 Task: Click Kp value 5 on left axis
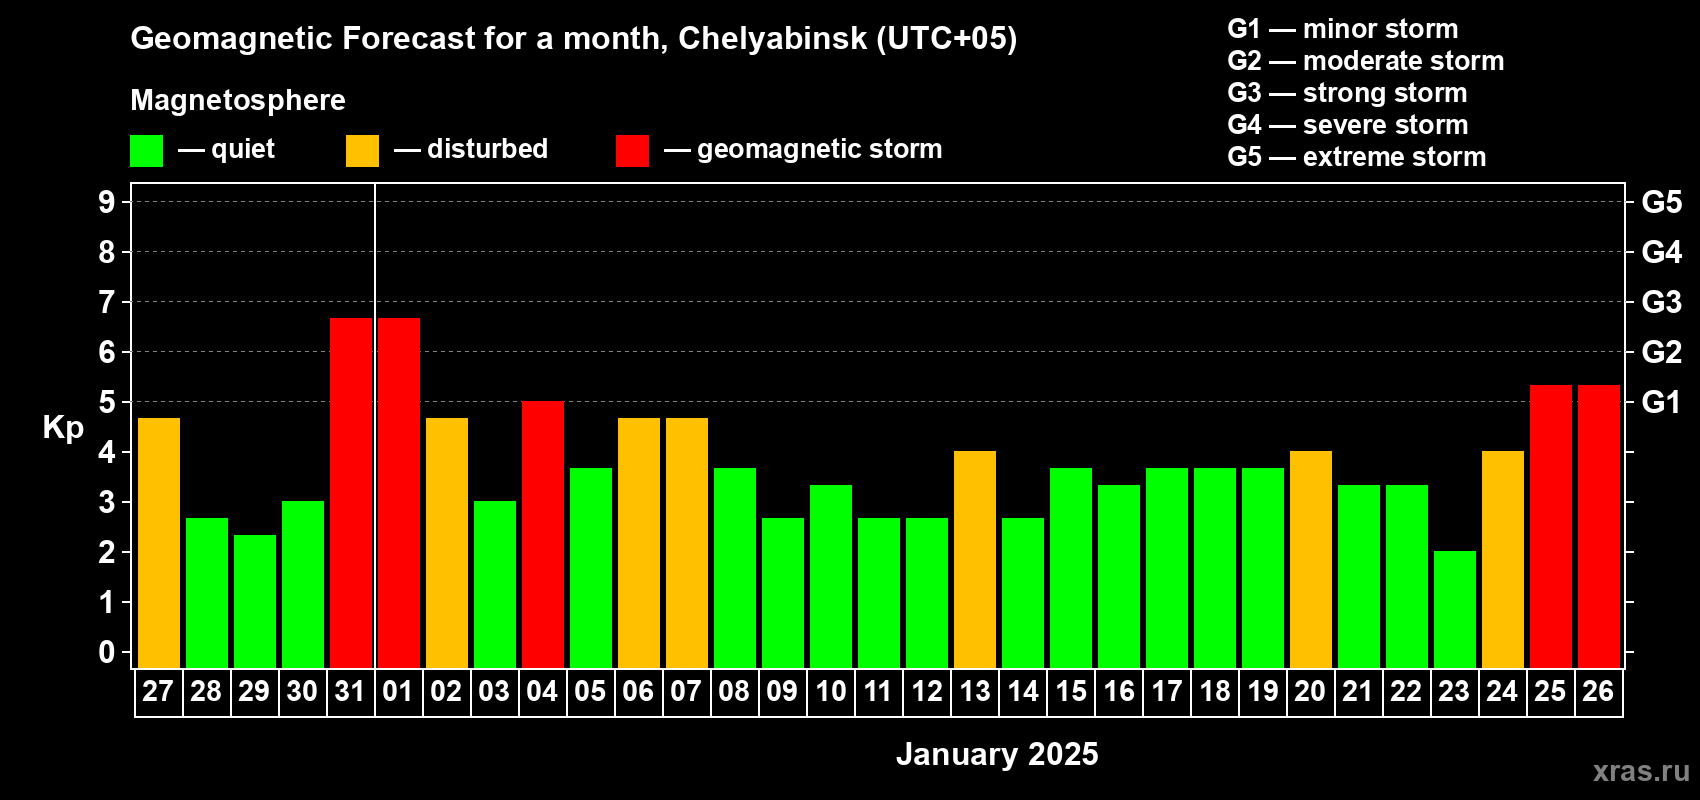click(107, 402)
